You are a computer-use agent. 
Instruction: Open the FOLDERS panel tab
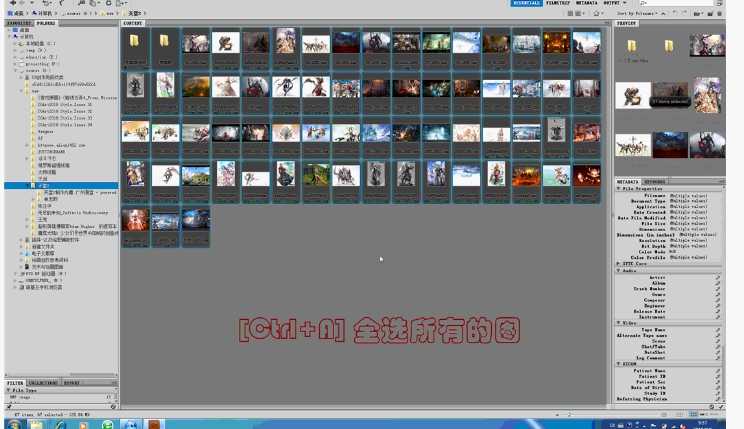(x=46, y=23)
